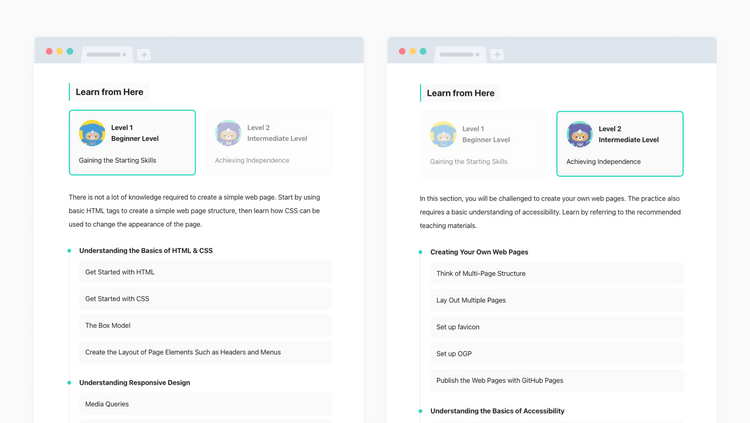Click Learn from Here heading in right window
This screenshot has height=423, width=750.
point(461,93)
